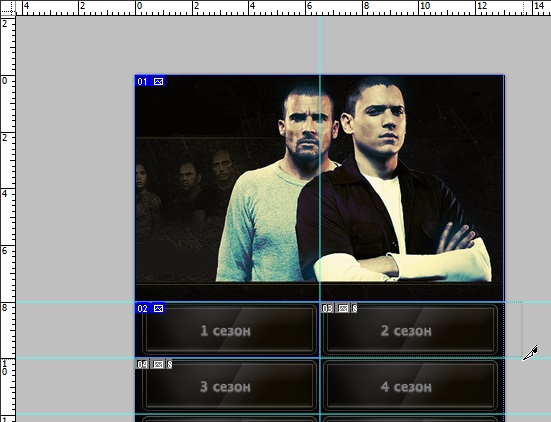Viewport: 551px width, 422px height.
Task: Select slice 03 number badge
Action: pyautogui.click(x=327, y=309)
